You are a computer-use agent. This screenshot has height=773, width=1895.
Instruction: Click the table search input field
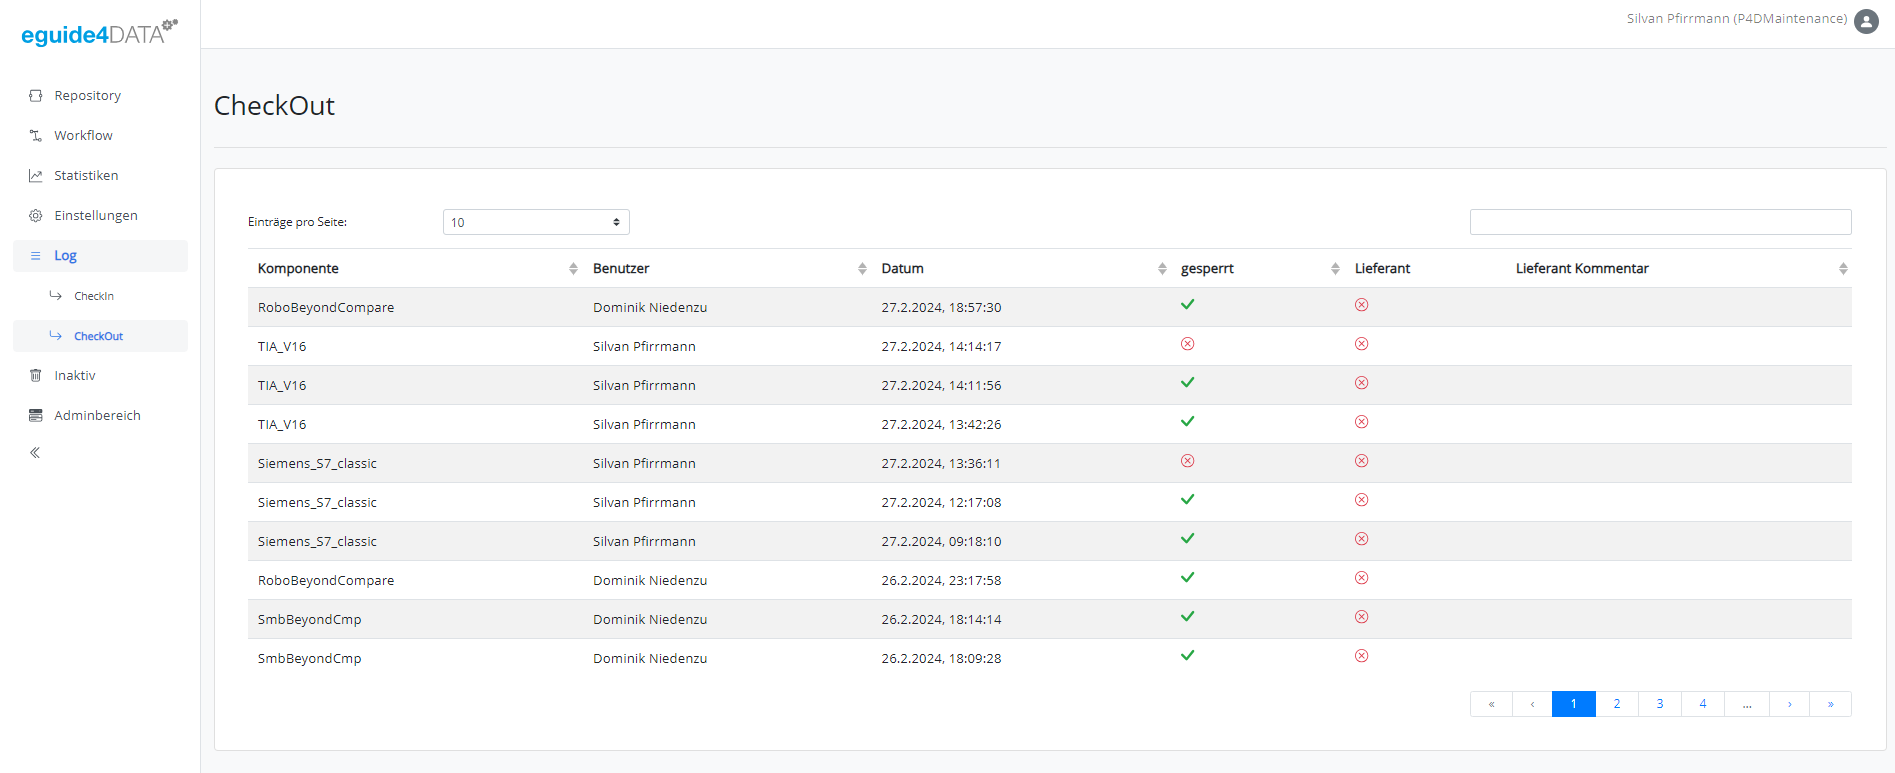coord(1660,222)
